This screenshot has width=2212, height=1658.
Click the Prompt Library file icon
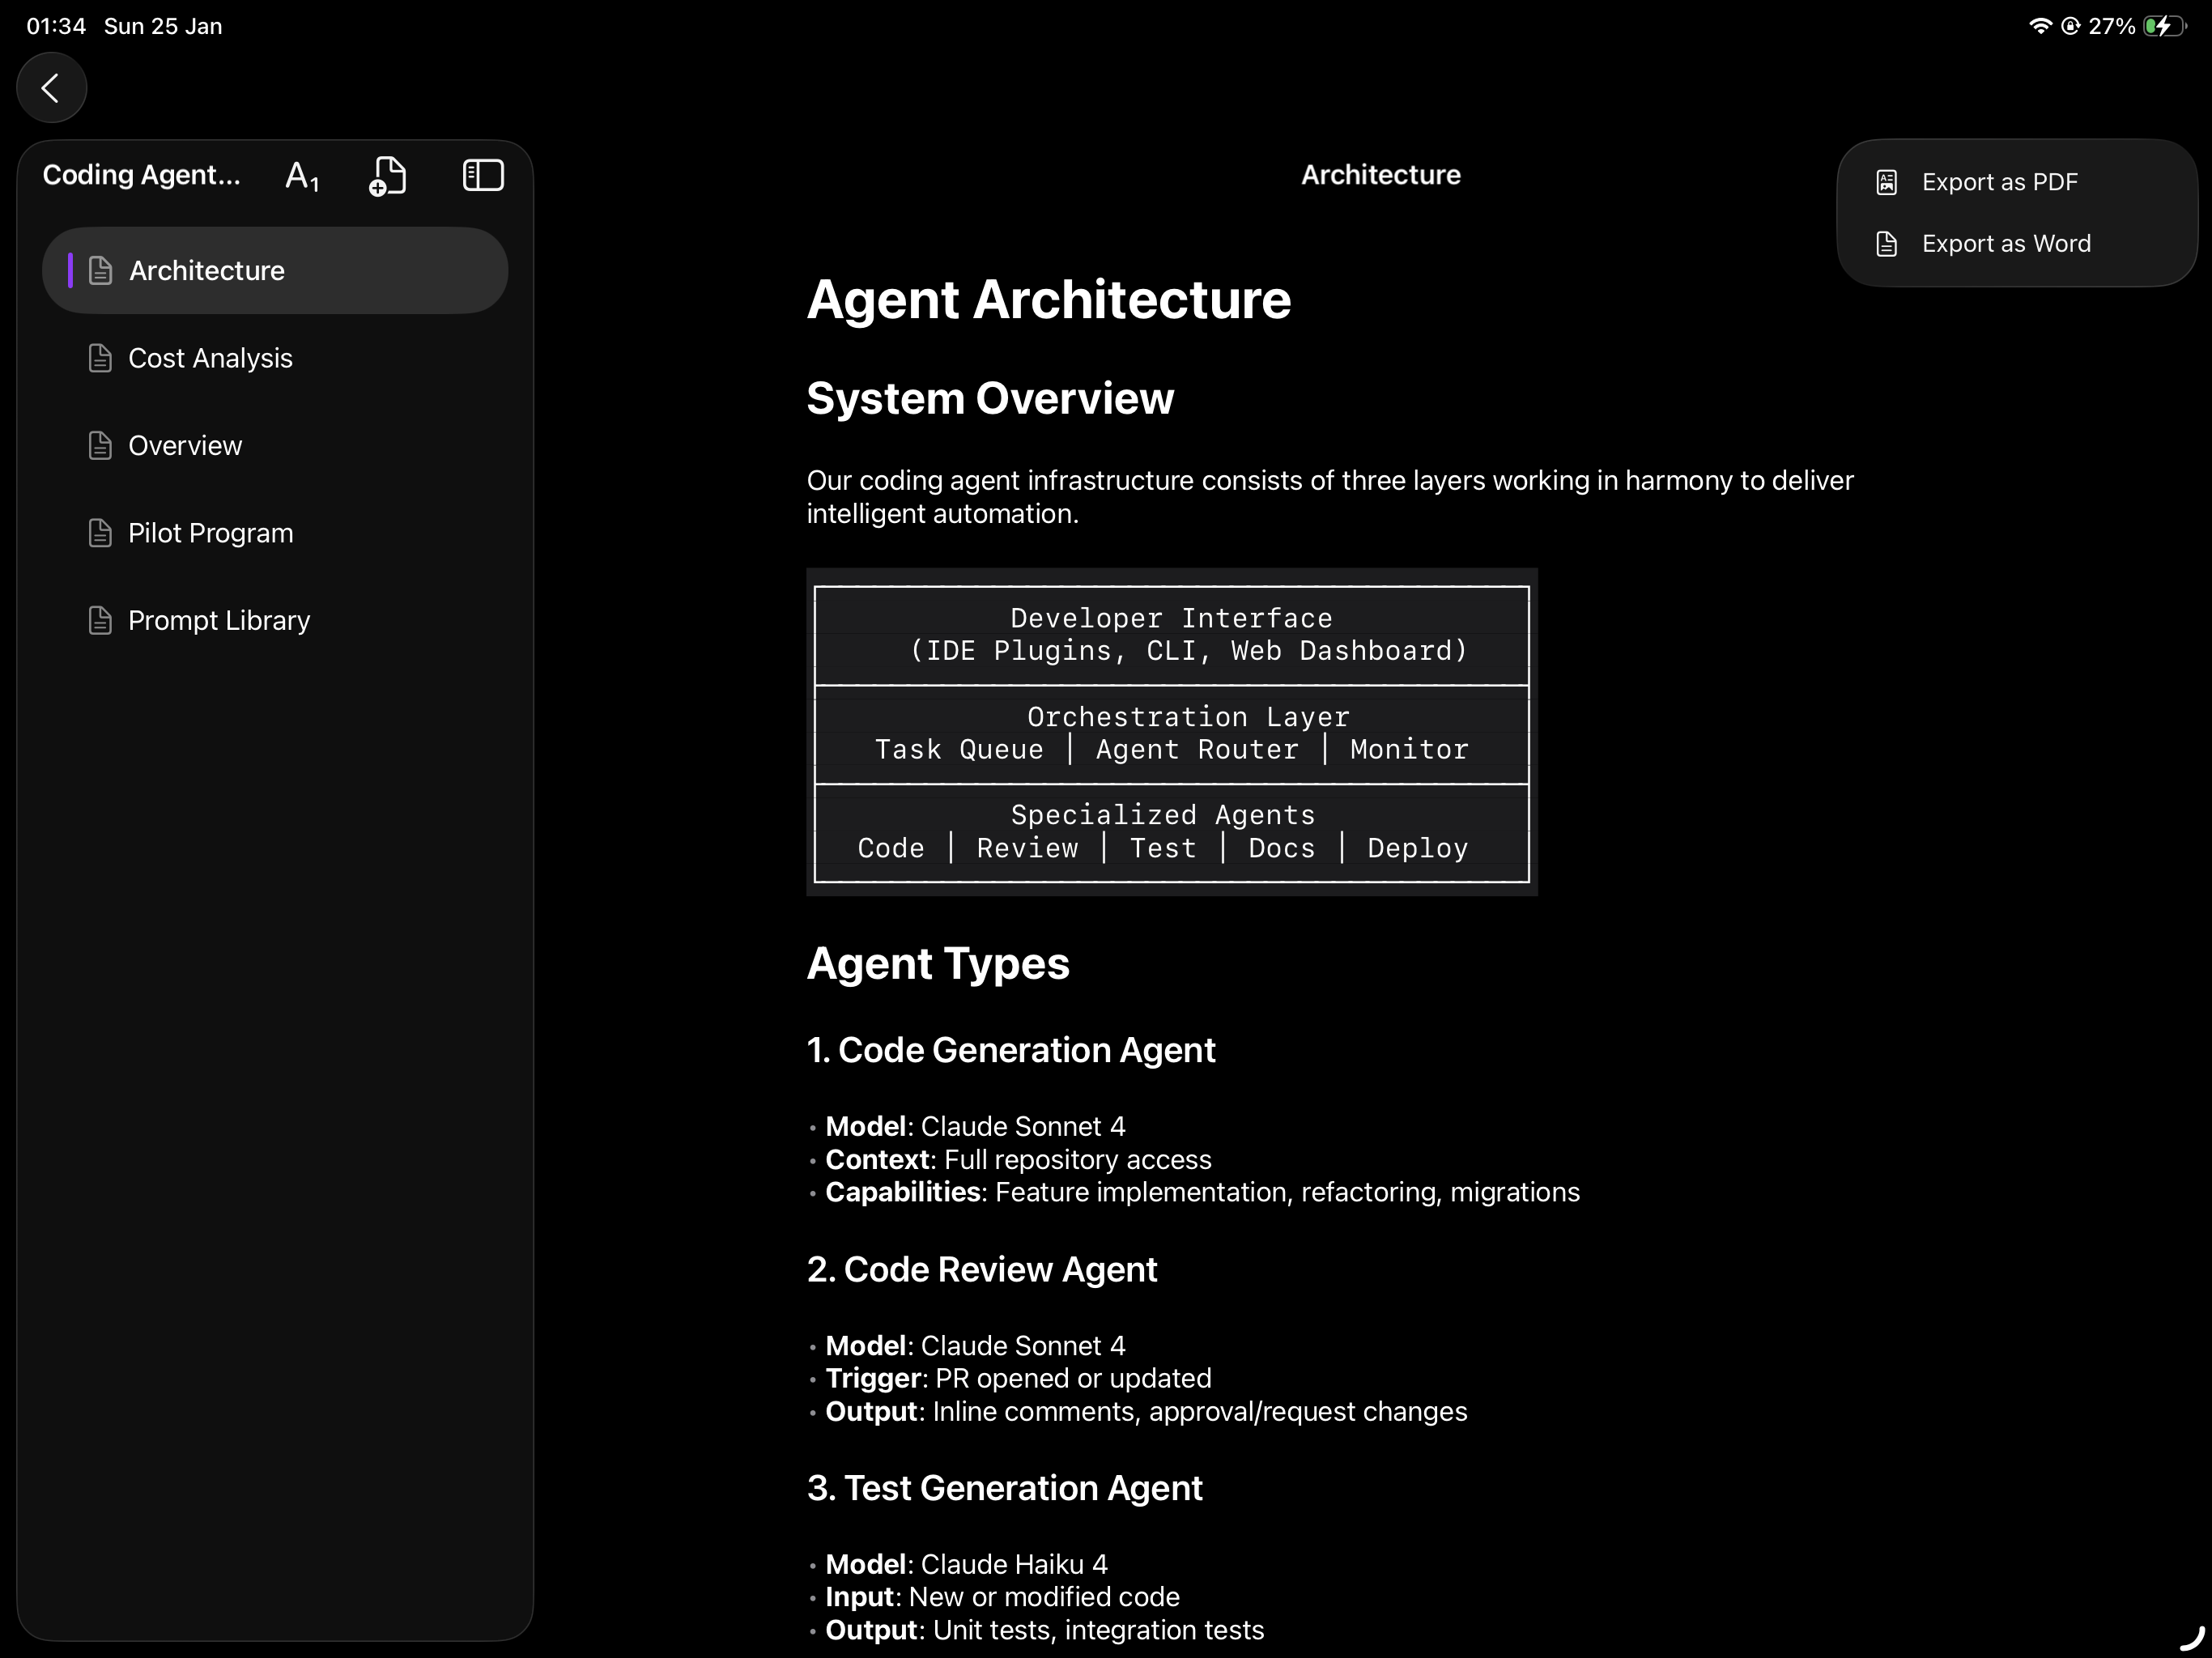pos(100,621)
